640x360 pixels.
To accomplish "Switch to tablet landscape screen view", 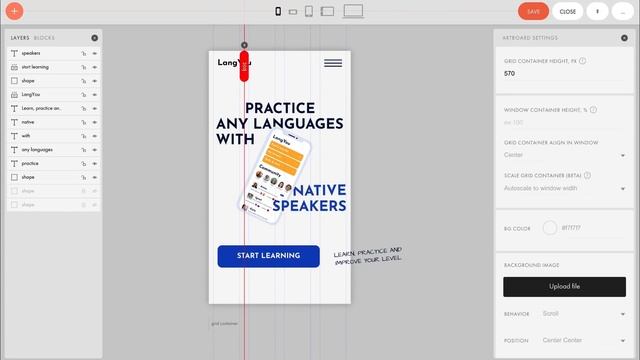I will coord(327,11).
